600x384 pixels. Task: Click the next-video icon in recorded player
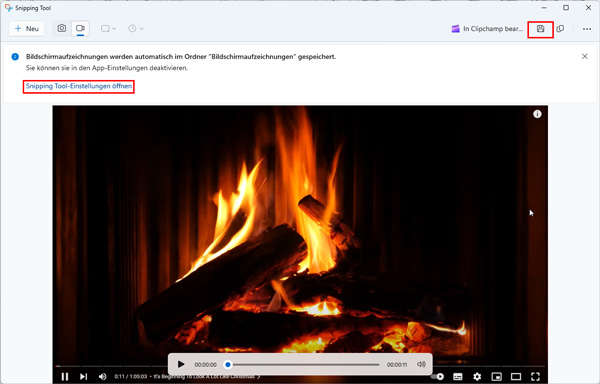click(83, 376)
